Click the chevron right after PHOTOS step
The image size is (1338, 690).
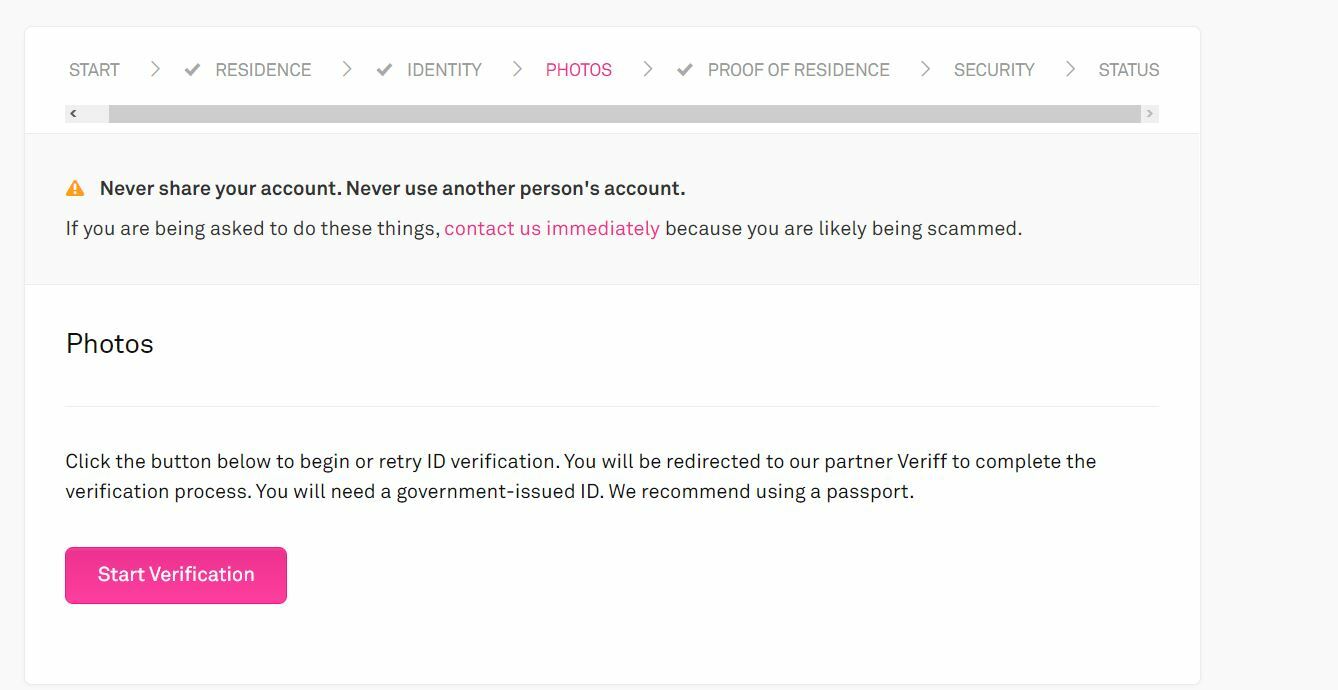click(648, 69)
